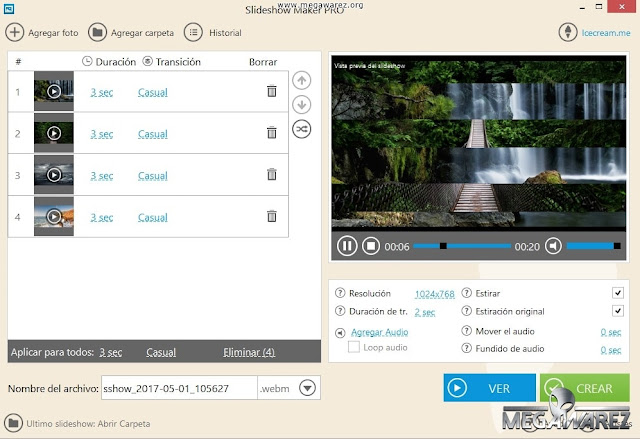The height and width of the screenshot is (439, 640).
Task: Enable the Loop audio checkbox
Action: point(353,347)
